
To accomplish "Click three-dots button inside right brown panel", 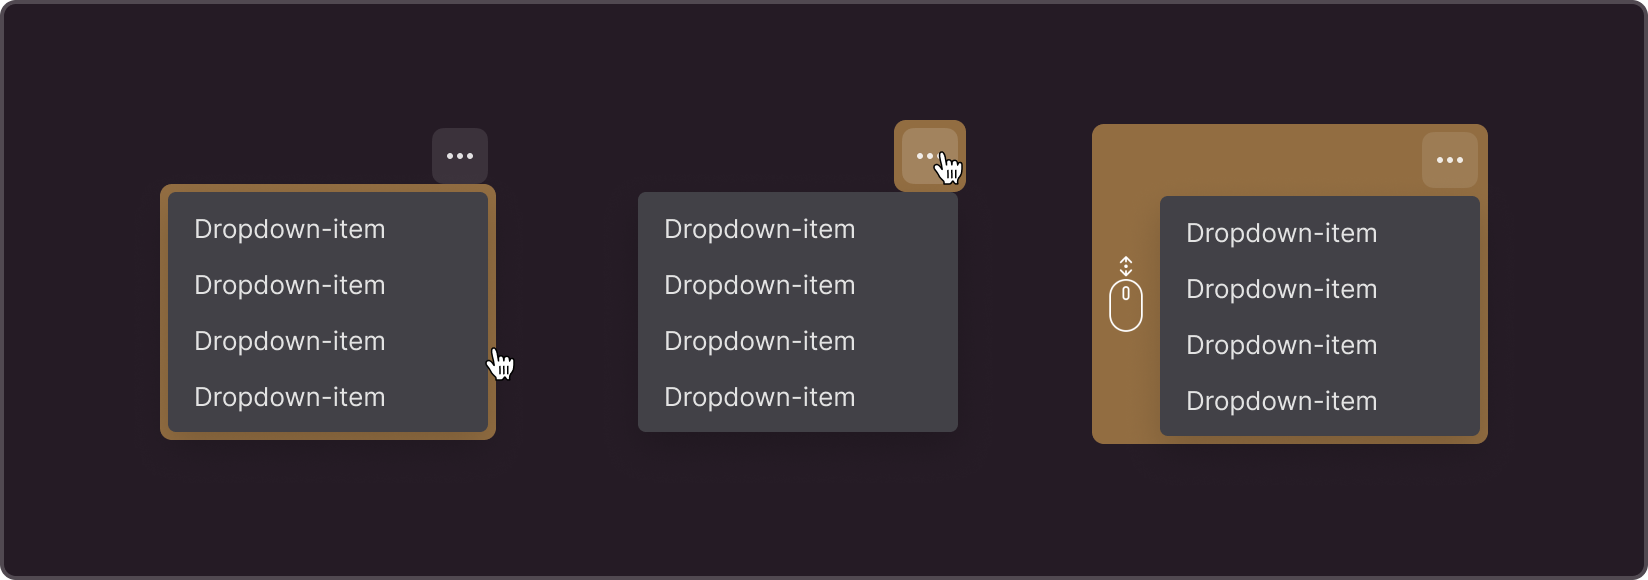I will [x=1450, y=160].
